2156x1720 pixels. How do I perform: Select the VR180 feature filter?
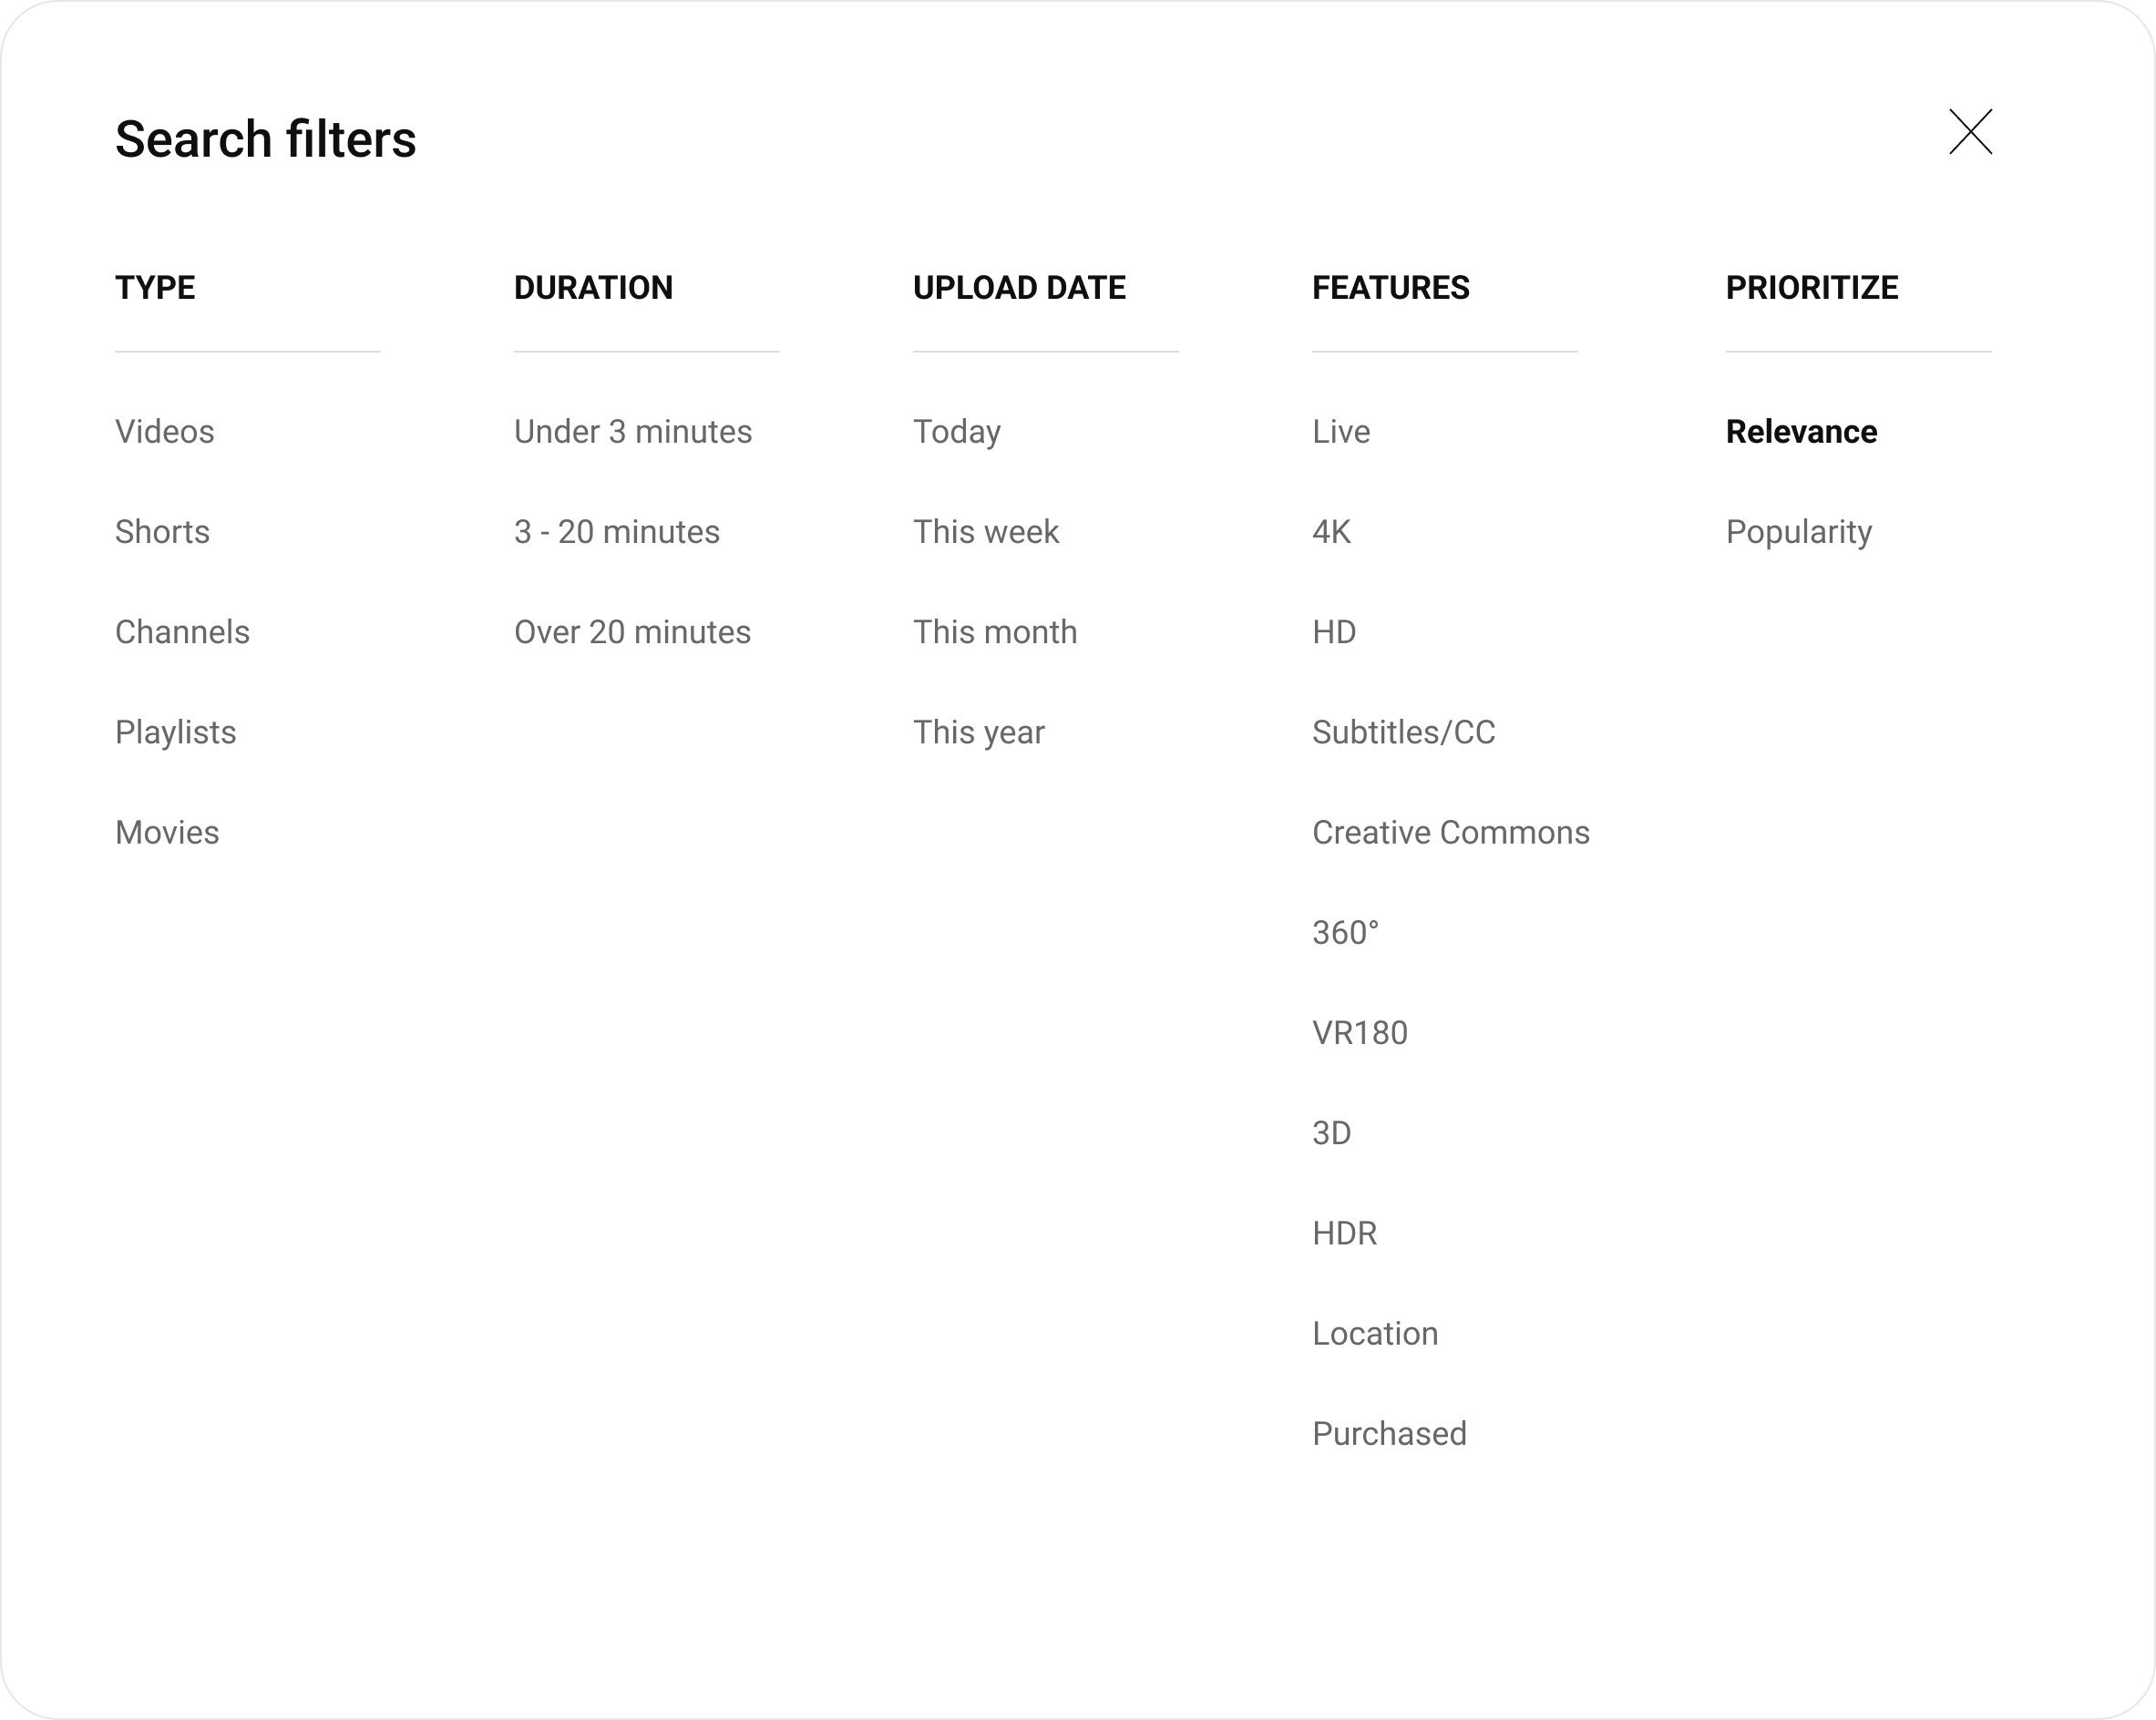1360,1033
